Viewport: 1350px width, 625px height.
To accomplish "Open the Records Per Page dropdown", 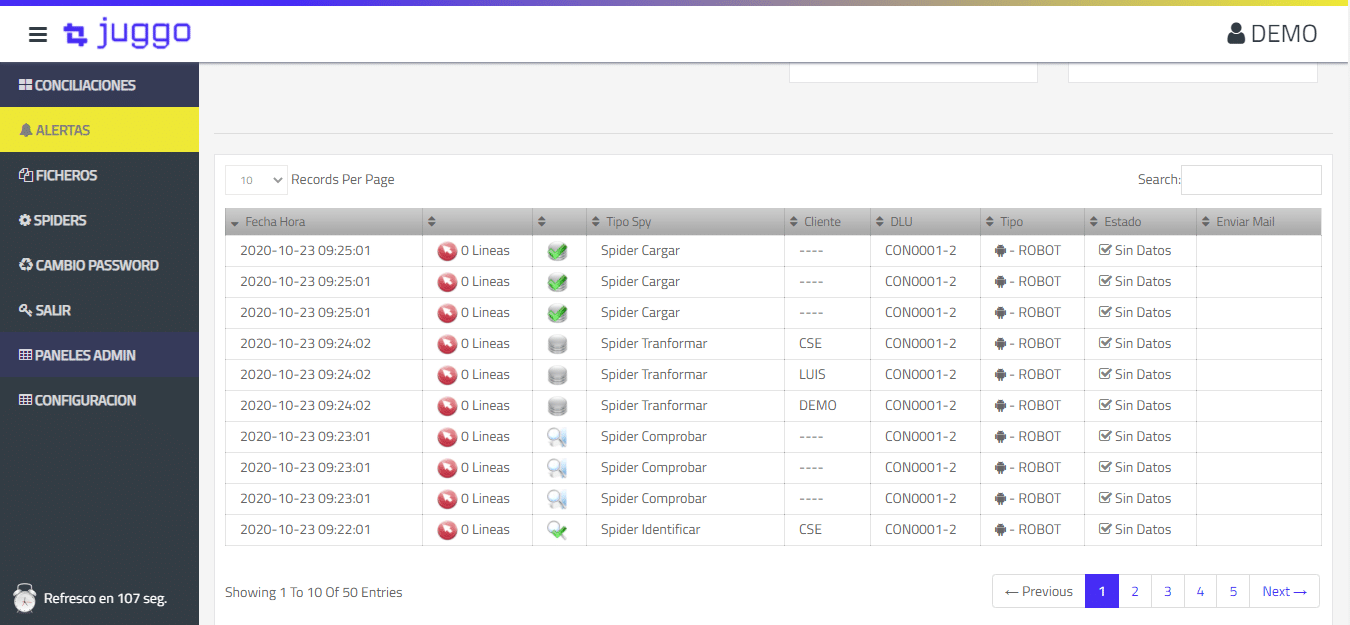I will coord(256,180).
